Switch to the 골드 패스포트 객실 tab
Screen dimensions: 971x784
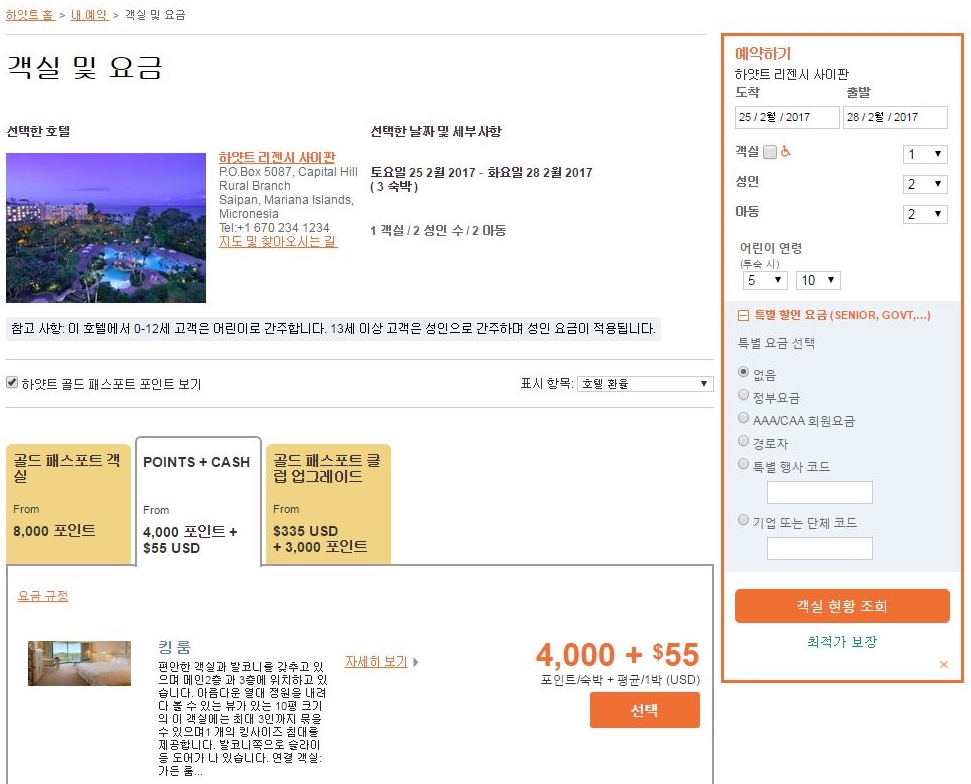[69, 503]
